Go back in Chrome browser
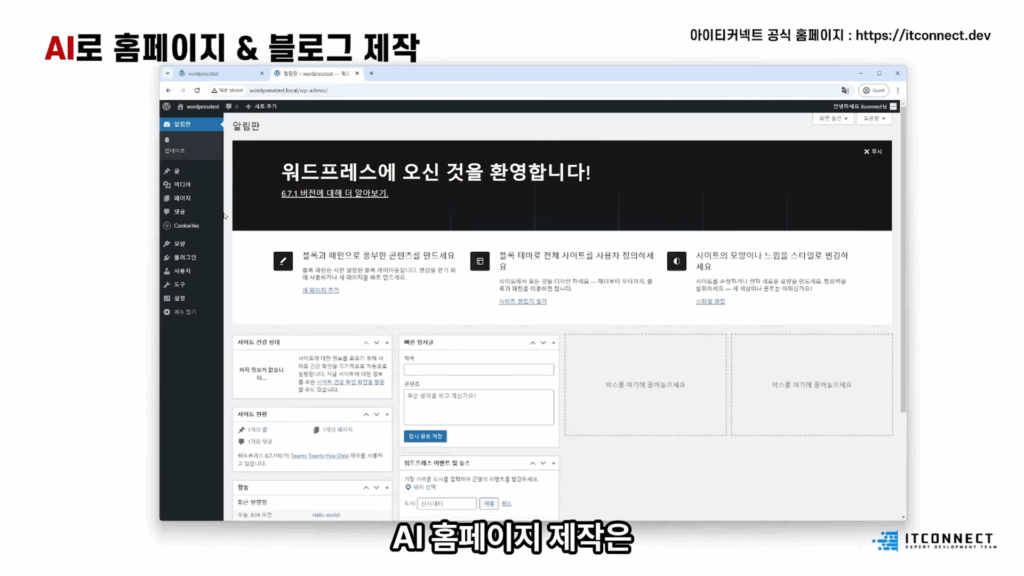The image size is (1024, 576). click(x=168, y=91)
